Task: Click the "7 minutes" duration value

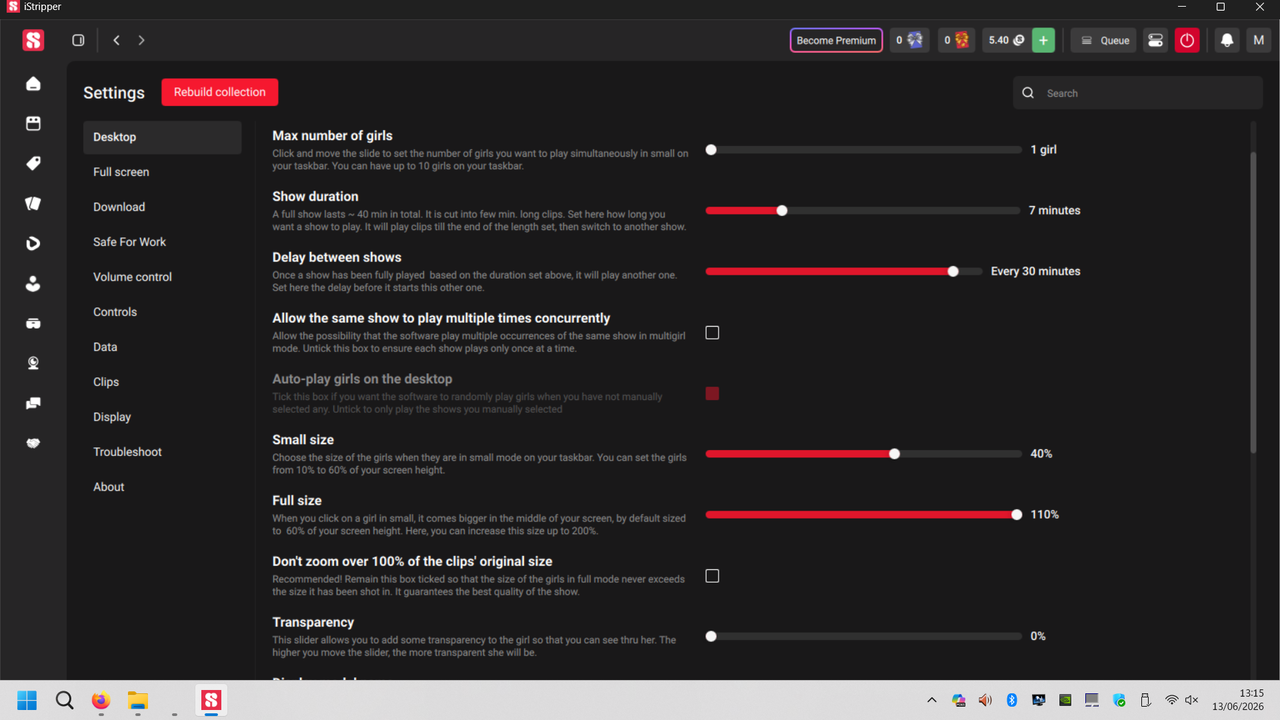Action: [x=1055, y=211]
